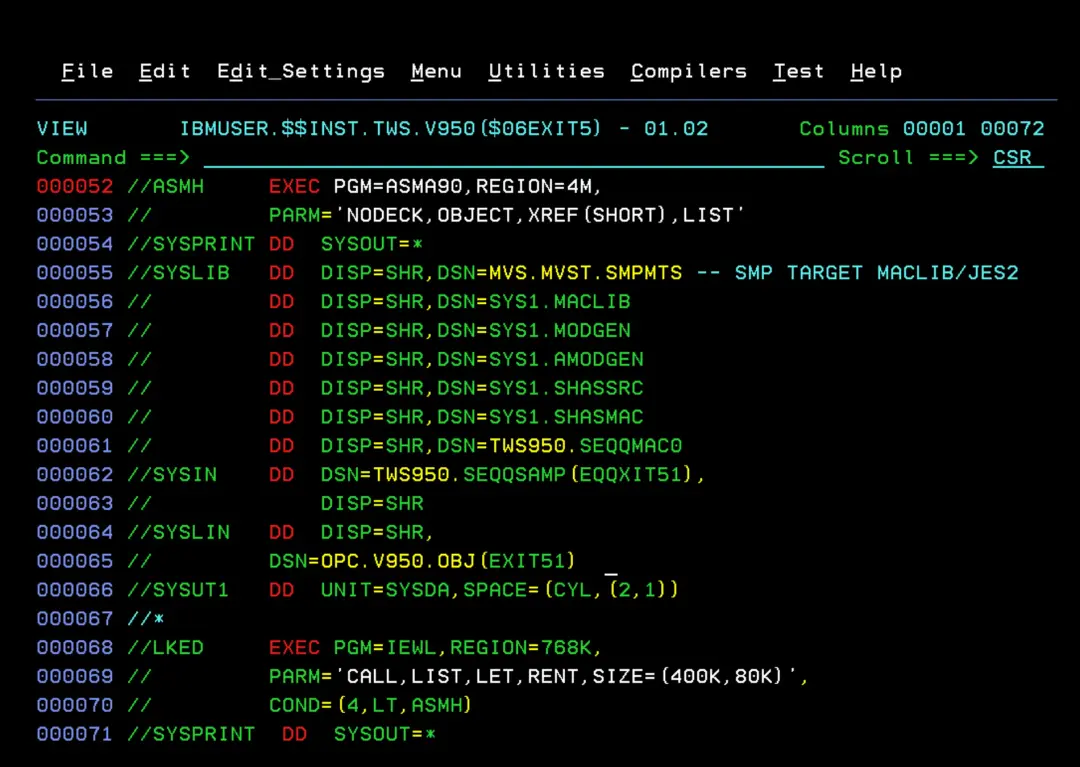Place cursor in the Command input field
Screen dimensions: 1080x767
click(x=514, y=158)
